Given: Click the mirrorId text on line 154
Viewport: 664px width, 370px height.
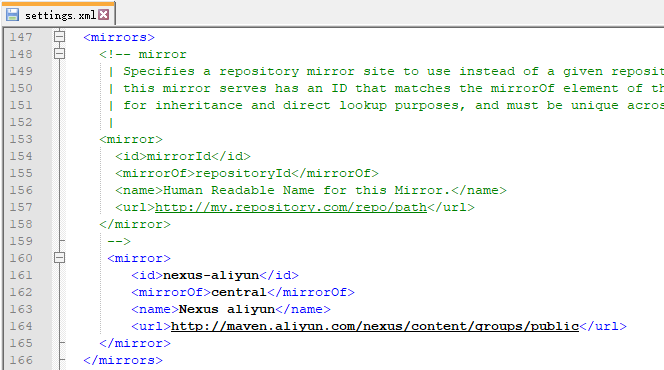Looking at the screenshot, I should pos(179,156).
